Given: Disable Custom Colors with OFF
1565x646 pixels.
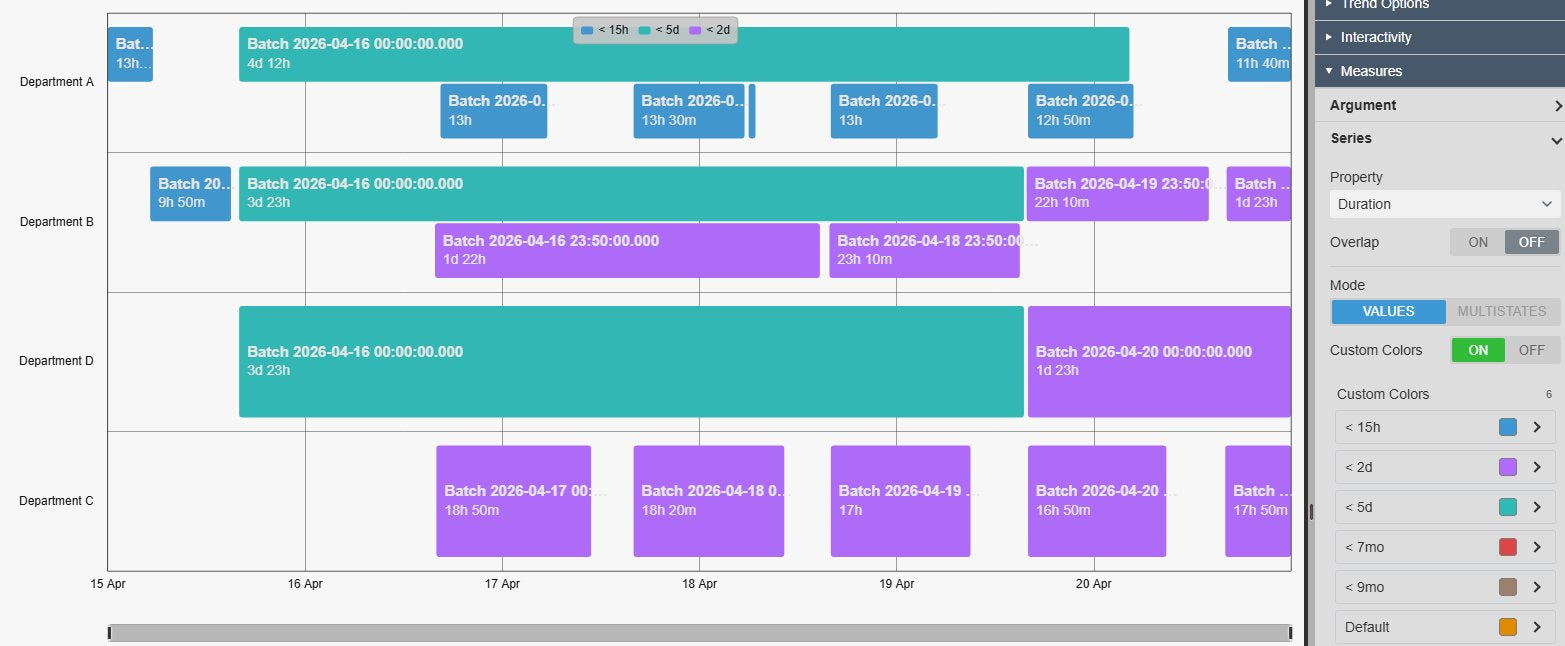Looking at the screenshot, I should (1532, 350).
